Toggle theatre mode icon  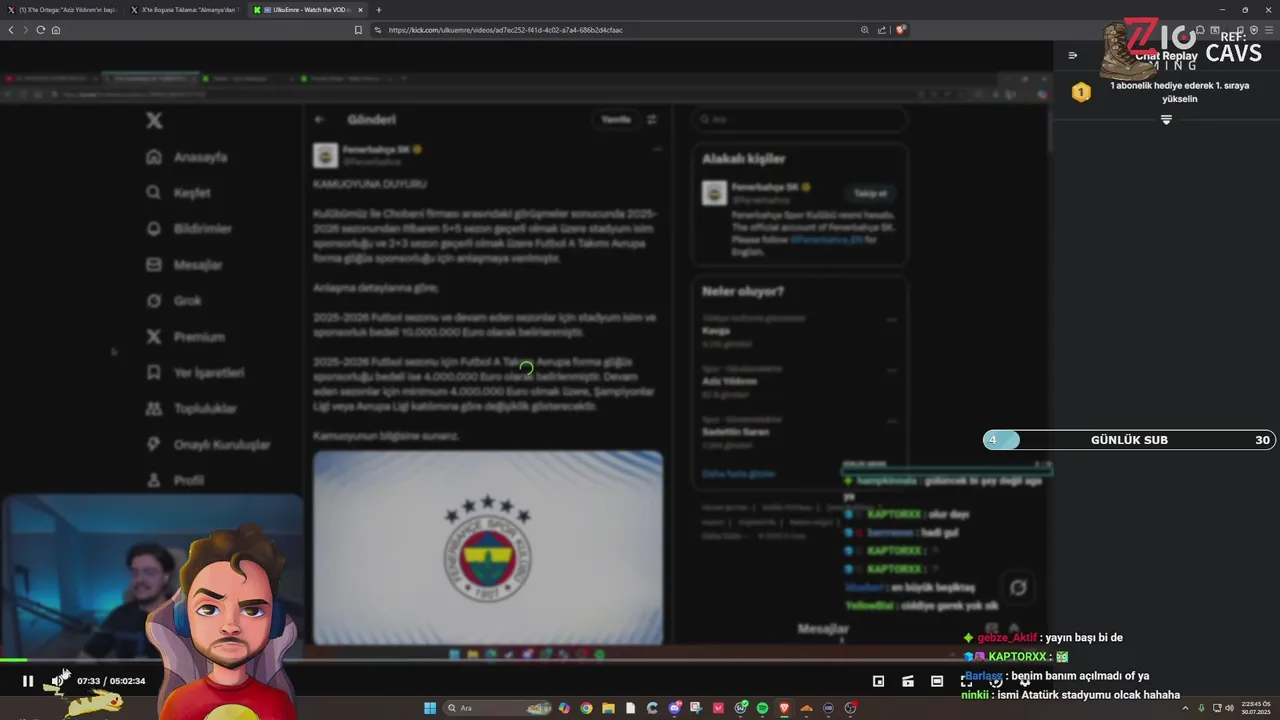pyautogui.click(x=937, y=681)
